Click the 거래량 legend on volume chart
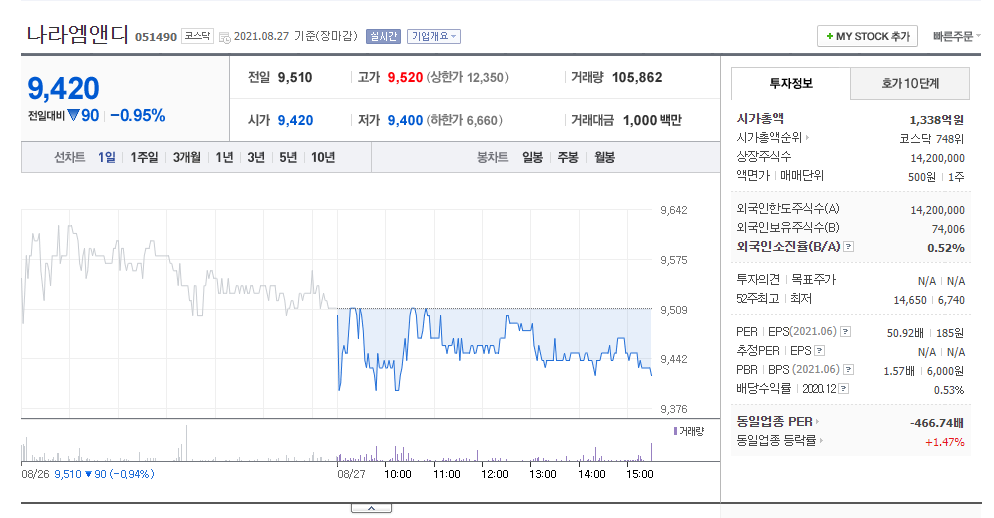Screen dimensions: 994x518 tap(689, 431)
